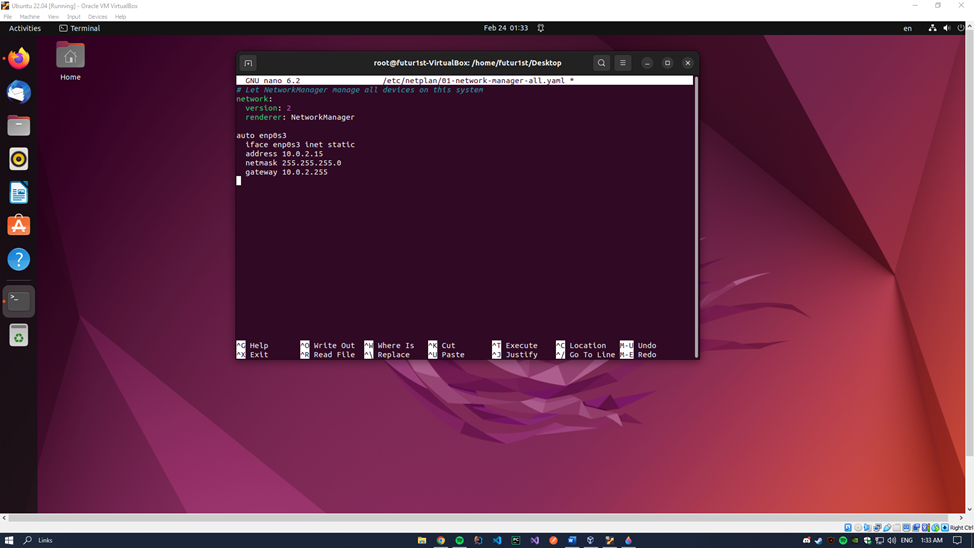The width and height of the screenshot is (974, 548).
Task: Click the terminal vertical scrollbar
Action: [696, 217]
